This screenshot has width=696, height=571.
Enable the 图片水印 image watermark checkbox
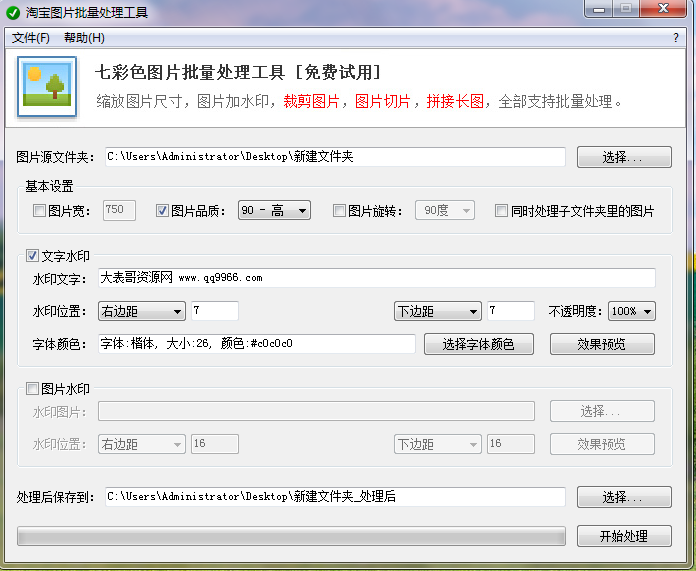pyautogui.click(x=33, y=389)
